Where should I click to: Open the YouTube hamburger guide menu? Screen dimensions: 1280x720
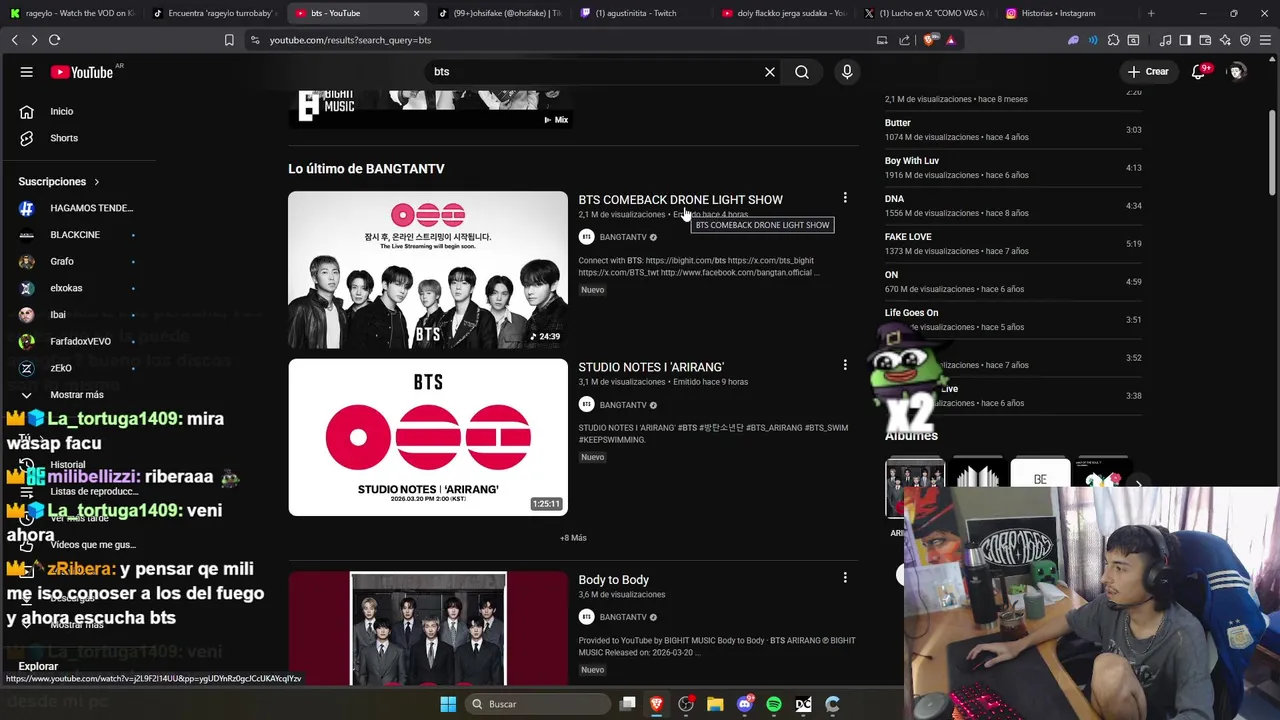[x=27, y=72]
